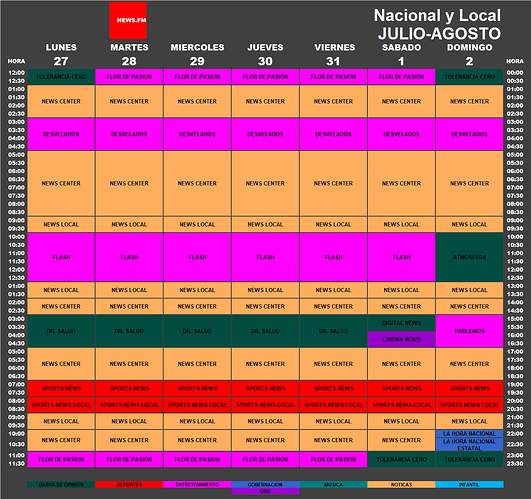Click the DEPORTES legend swatch
Screen dimensions: 531x499
click(129, 485)
